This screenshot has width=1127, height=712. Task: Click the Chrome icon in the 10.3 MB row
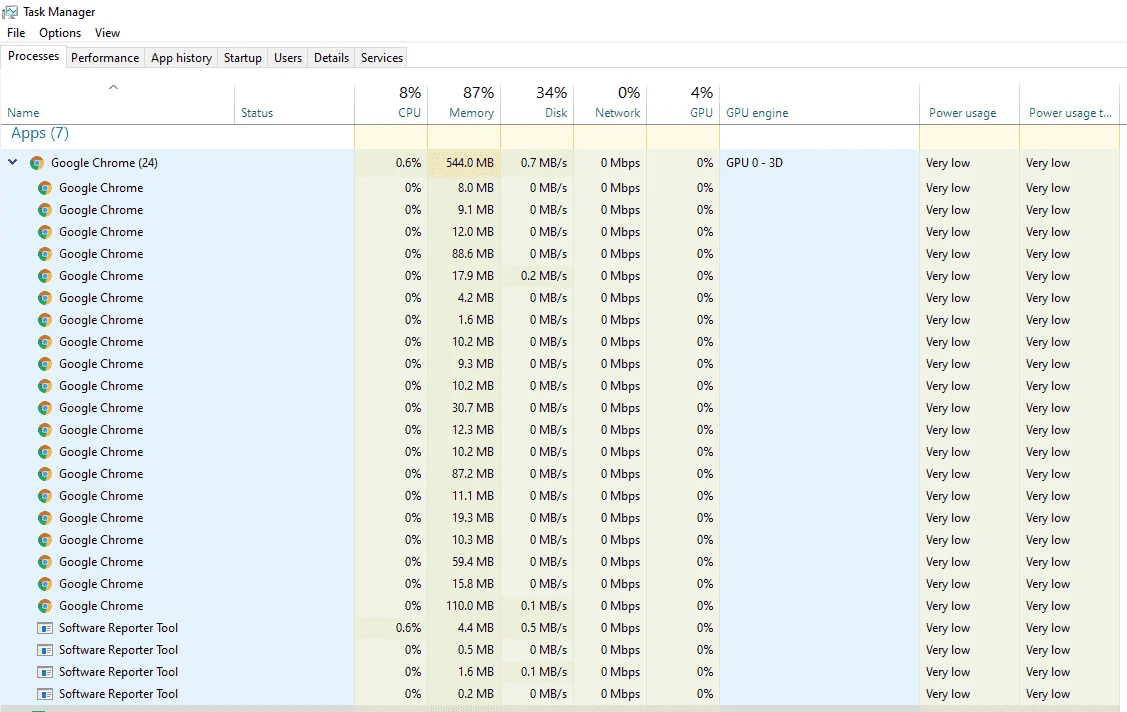tap(45, 540)
